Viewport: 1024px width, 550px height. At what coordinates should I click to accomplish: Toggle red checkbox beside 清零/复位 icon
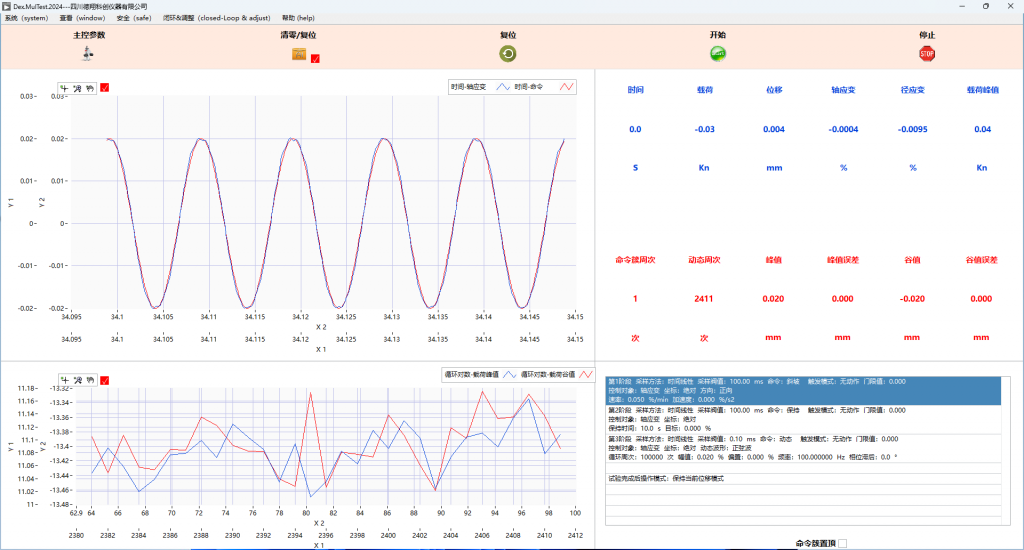(315, 59)
